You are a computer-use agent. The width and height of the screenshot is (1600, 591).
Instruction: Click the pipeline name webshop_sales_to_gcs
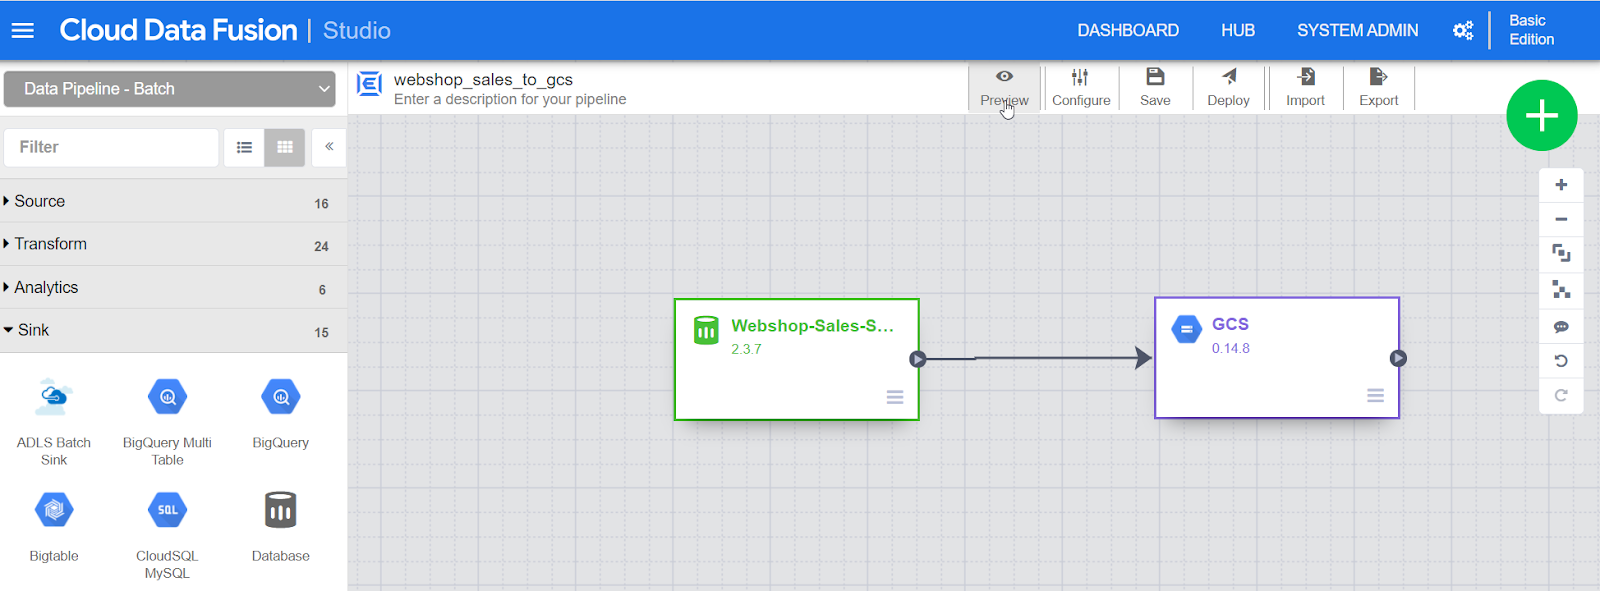[x=483, y=80]
